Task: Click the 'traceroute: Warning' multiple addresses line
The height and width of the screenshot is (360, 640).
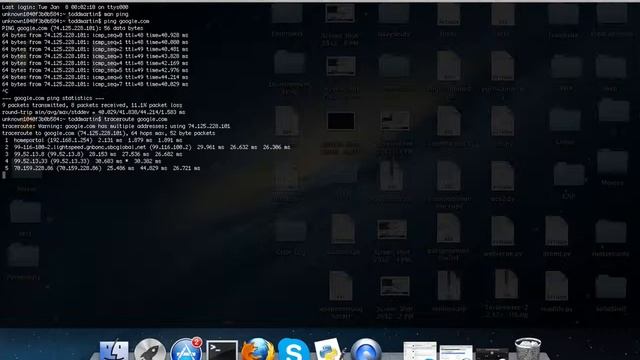Action: [x=116, y=126]
